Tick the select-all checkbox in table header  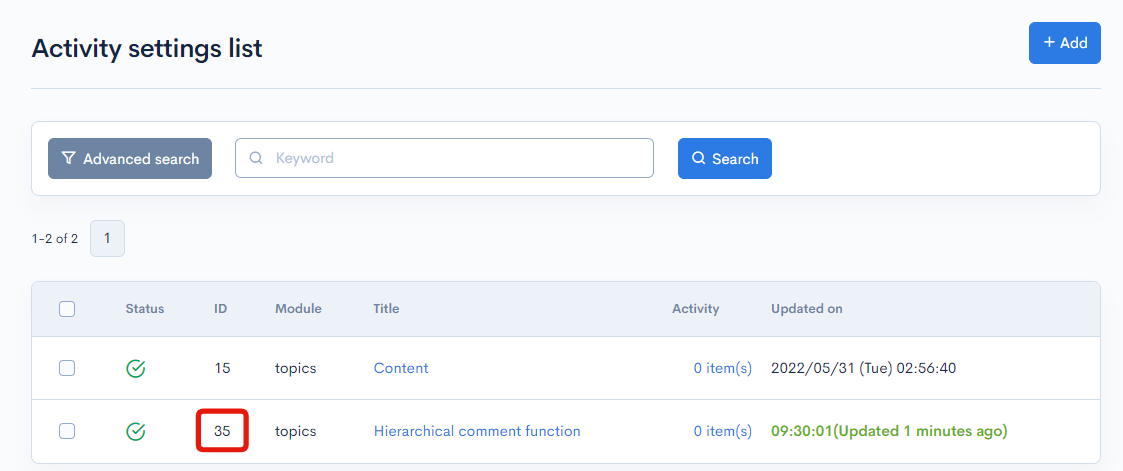coord(67,309)
